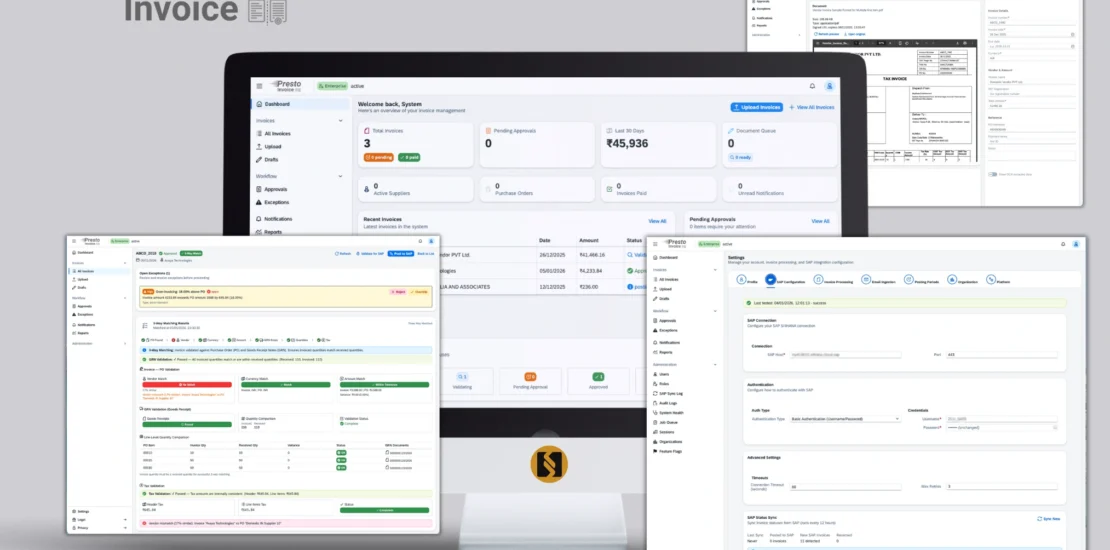This screenshot has height=550, width=1110.
Task: Click the user avatar icon in the main dashboard header
Action: (829, 86)
